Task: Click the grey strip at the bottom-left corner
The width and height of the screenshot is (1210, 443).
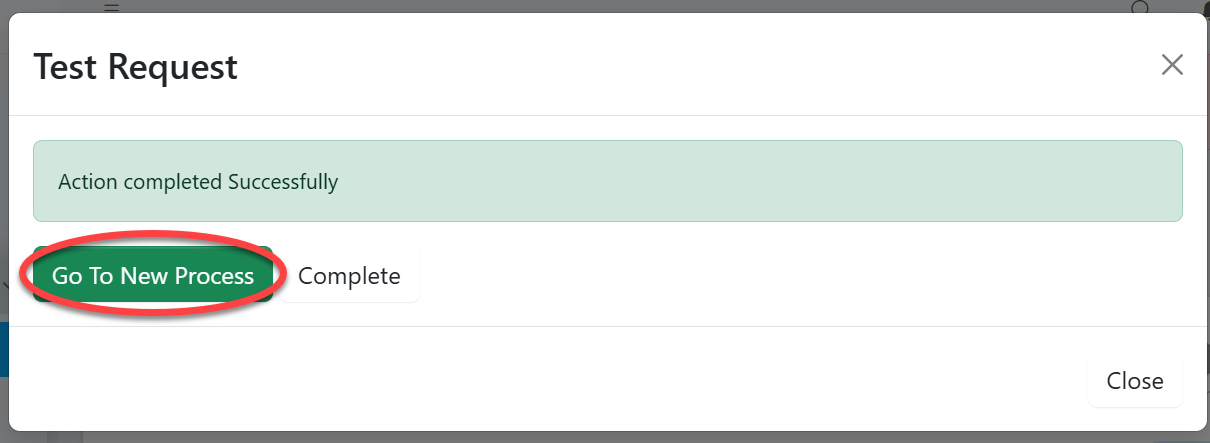Action: pyautogui.click(x=40, y=437)
